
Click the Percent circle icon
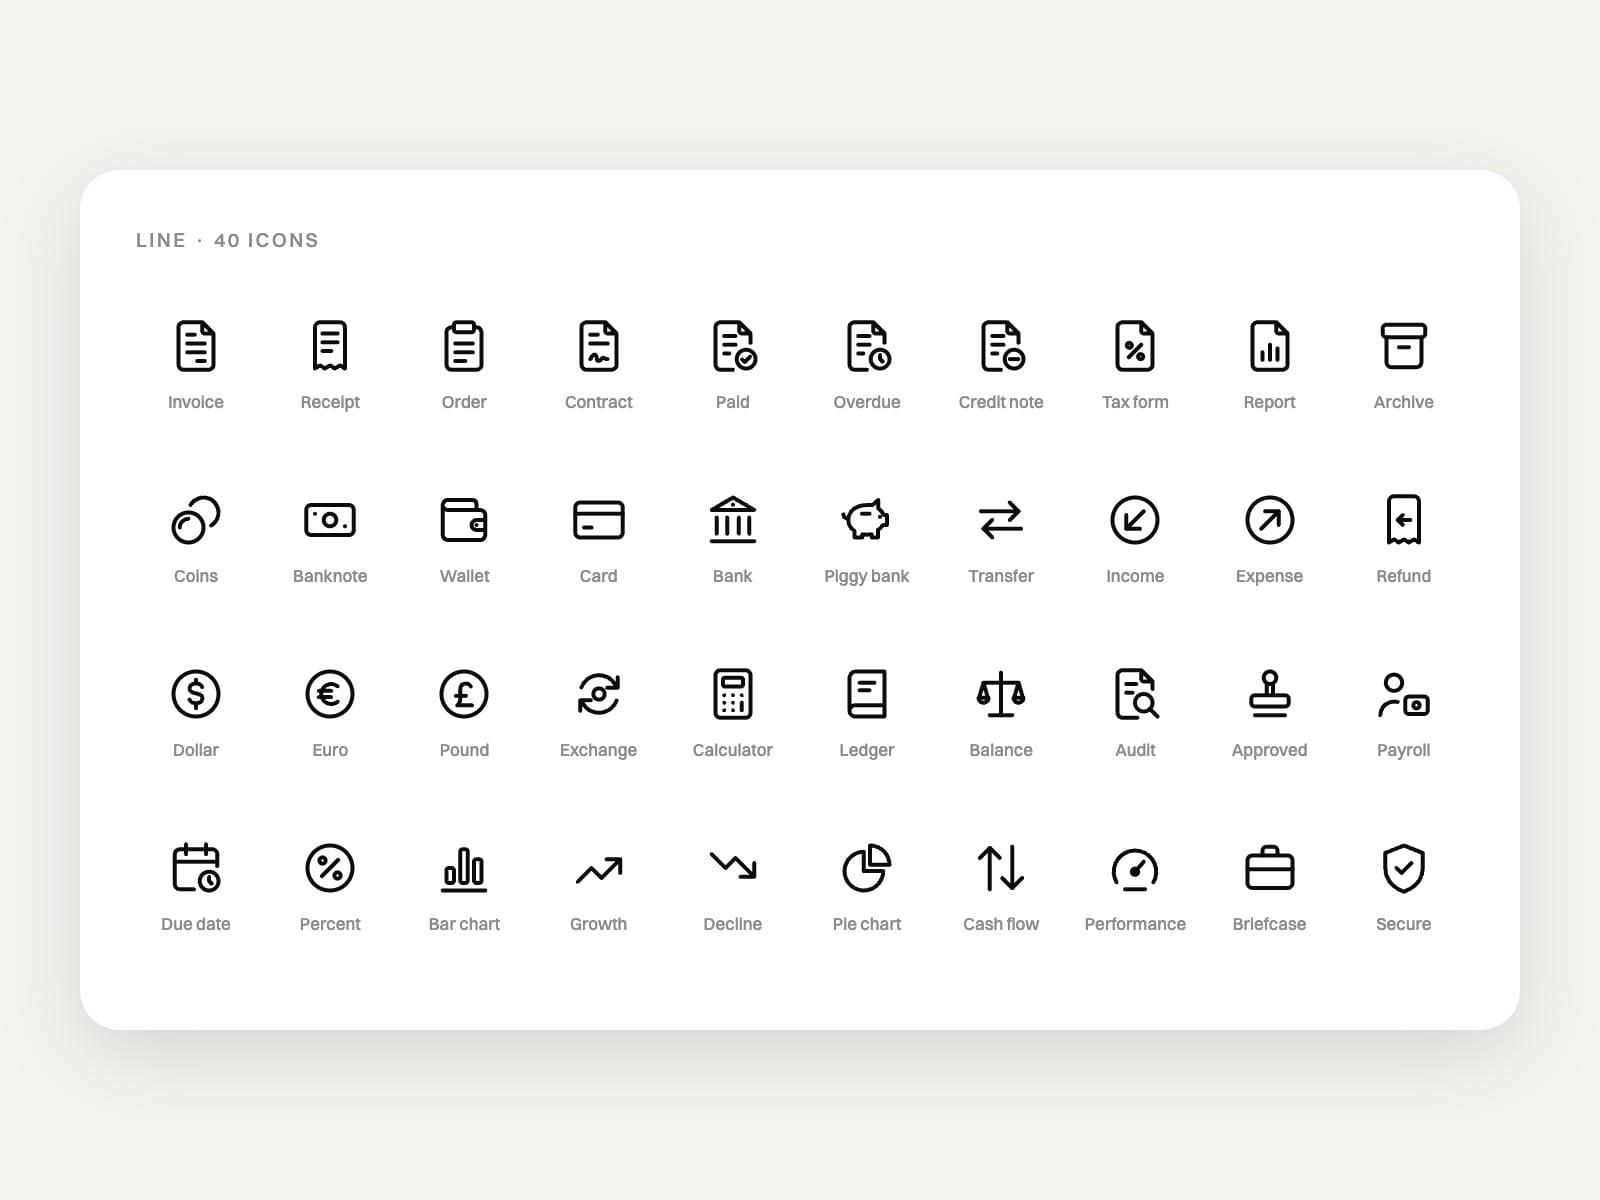330,868
